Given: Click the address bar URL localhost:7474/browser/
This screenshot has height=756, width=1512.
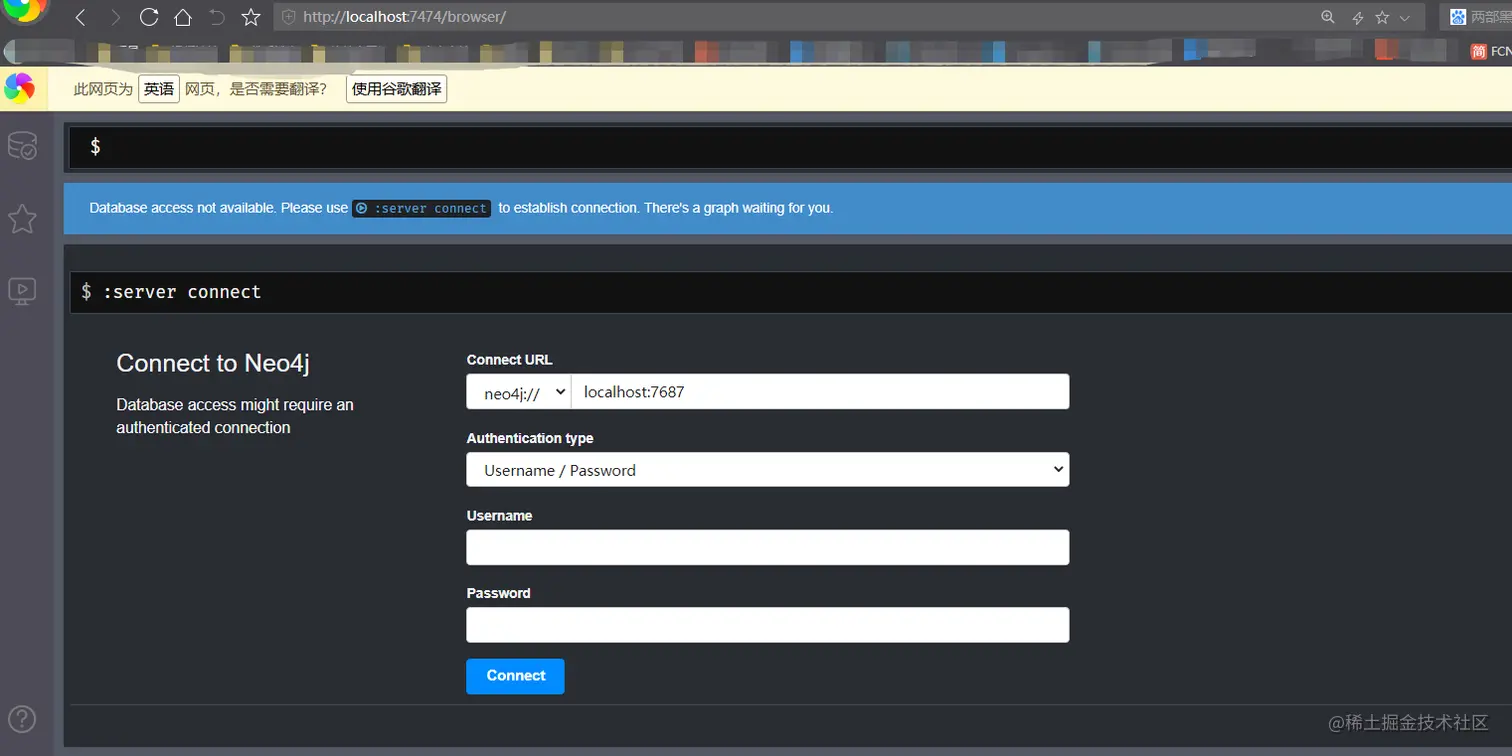Looking at the screenshot, I should (x=404, y=17).
